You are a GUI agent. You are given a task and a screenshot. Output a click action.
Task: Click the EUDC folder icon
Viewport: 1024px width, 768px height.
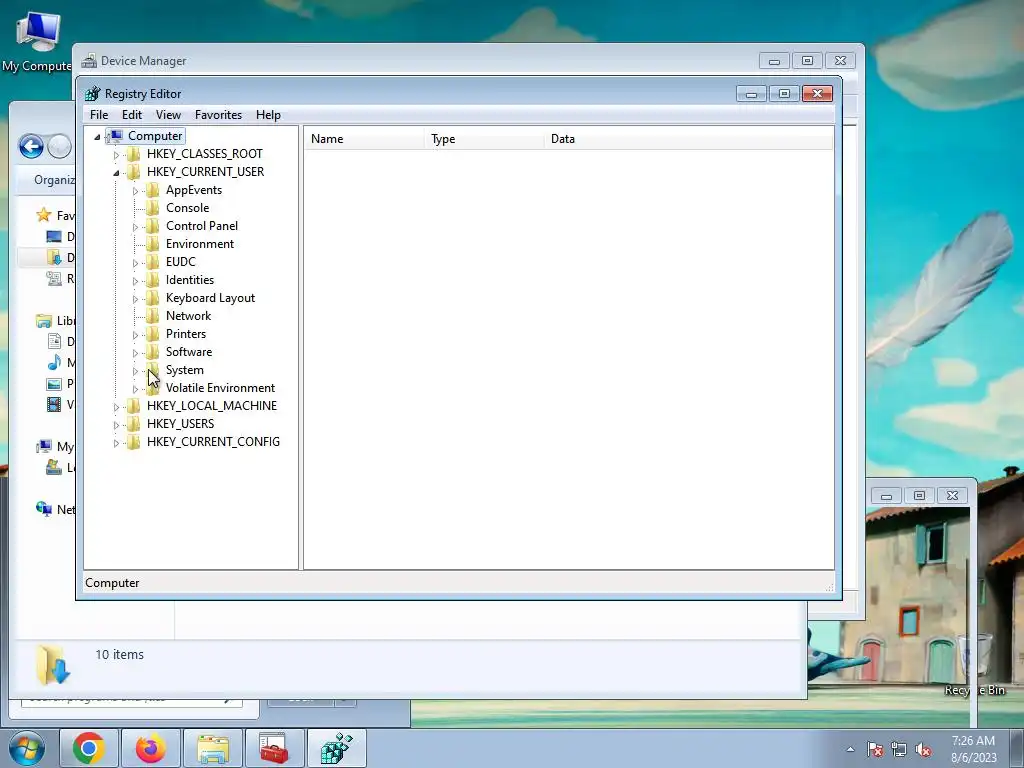click(152, 262)
